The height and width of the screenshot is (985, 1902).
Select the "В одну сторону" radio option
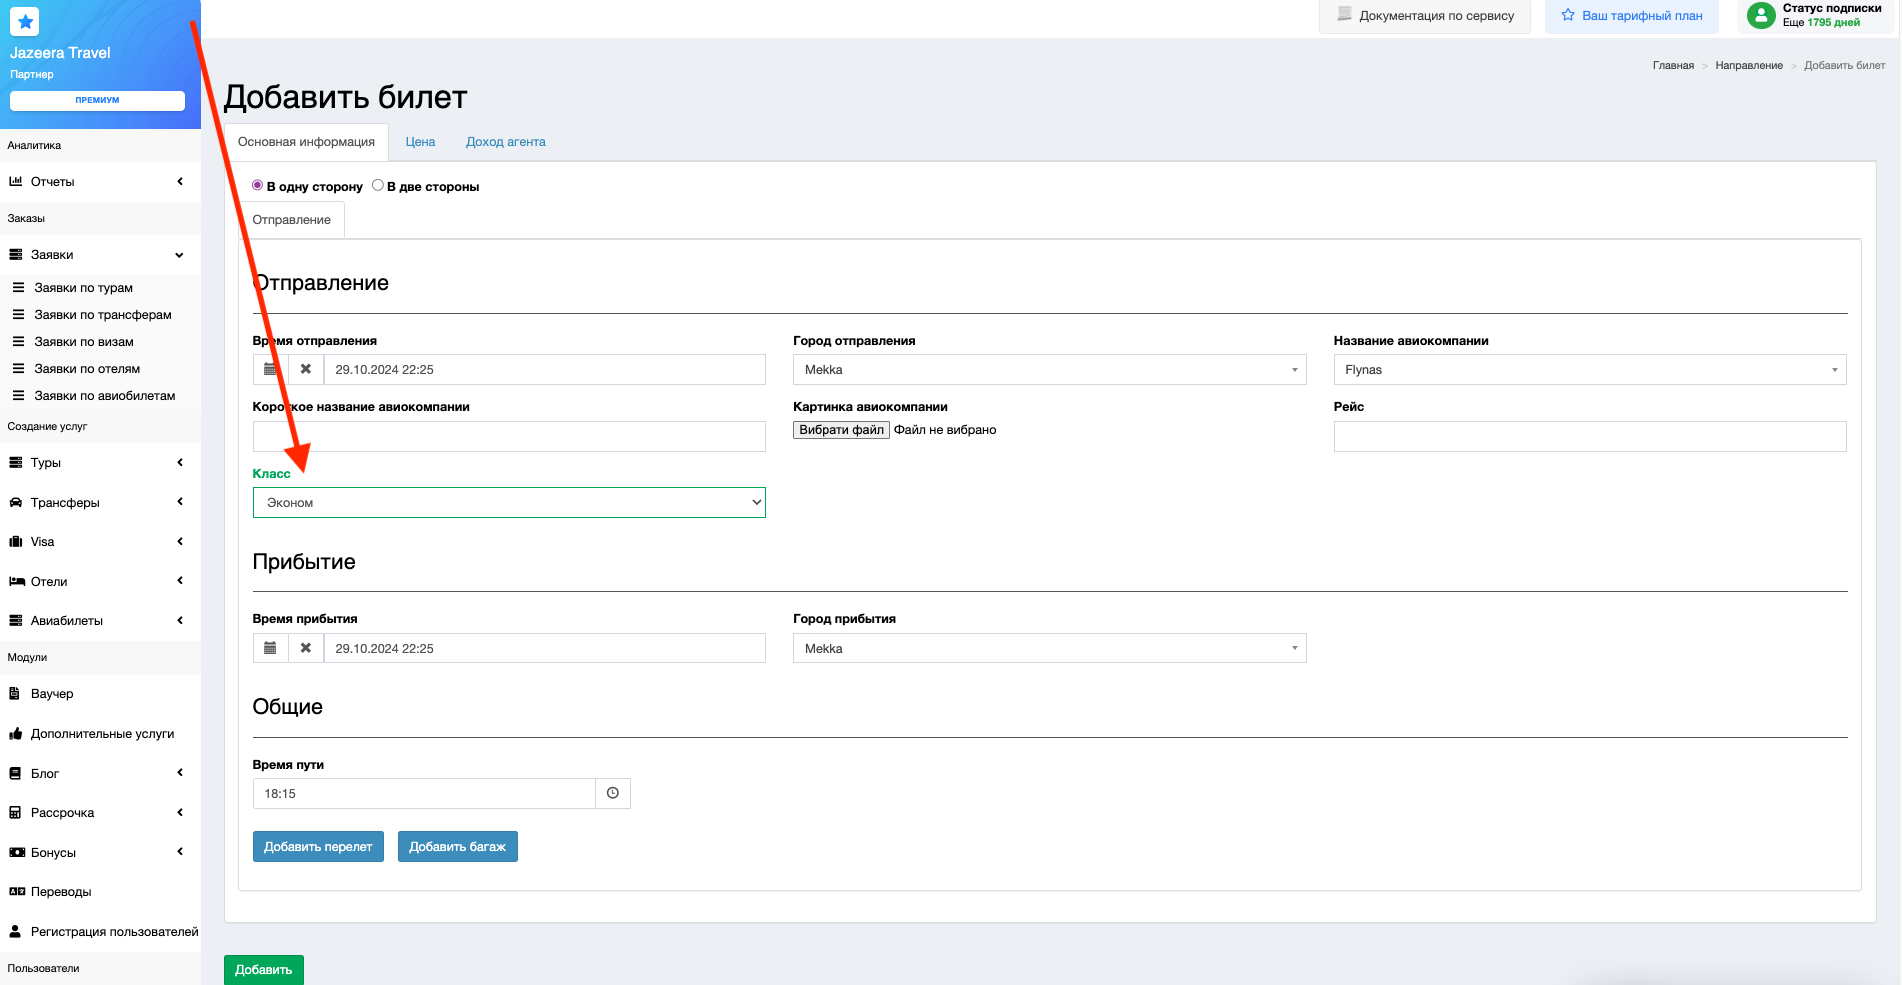[258, 186]
